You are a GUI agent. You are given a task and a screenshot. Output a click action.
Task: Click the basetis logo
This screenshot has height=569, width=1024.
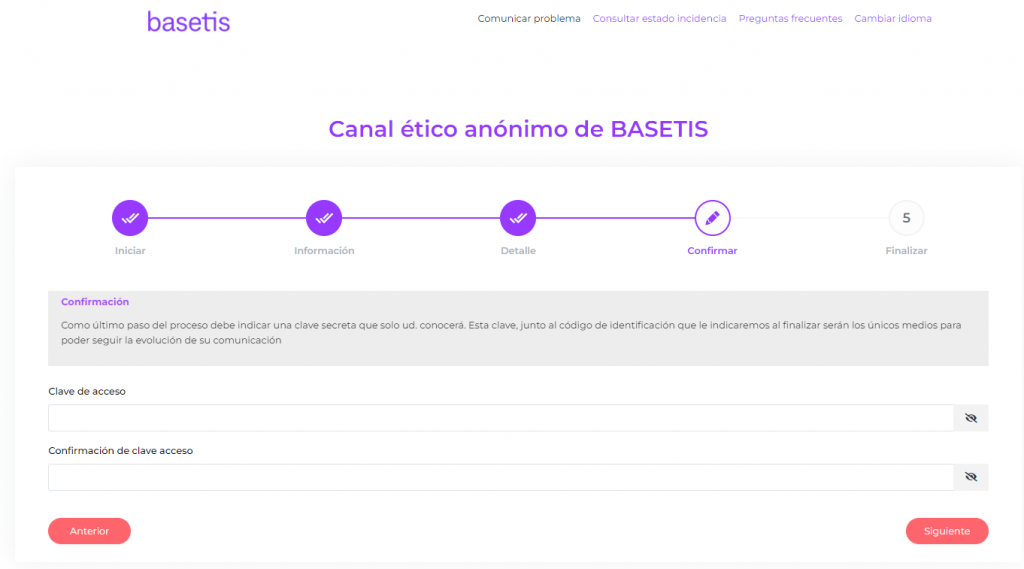coord(188,22)
